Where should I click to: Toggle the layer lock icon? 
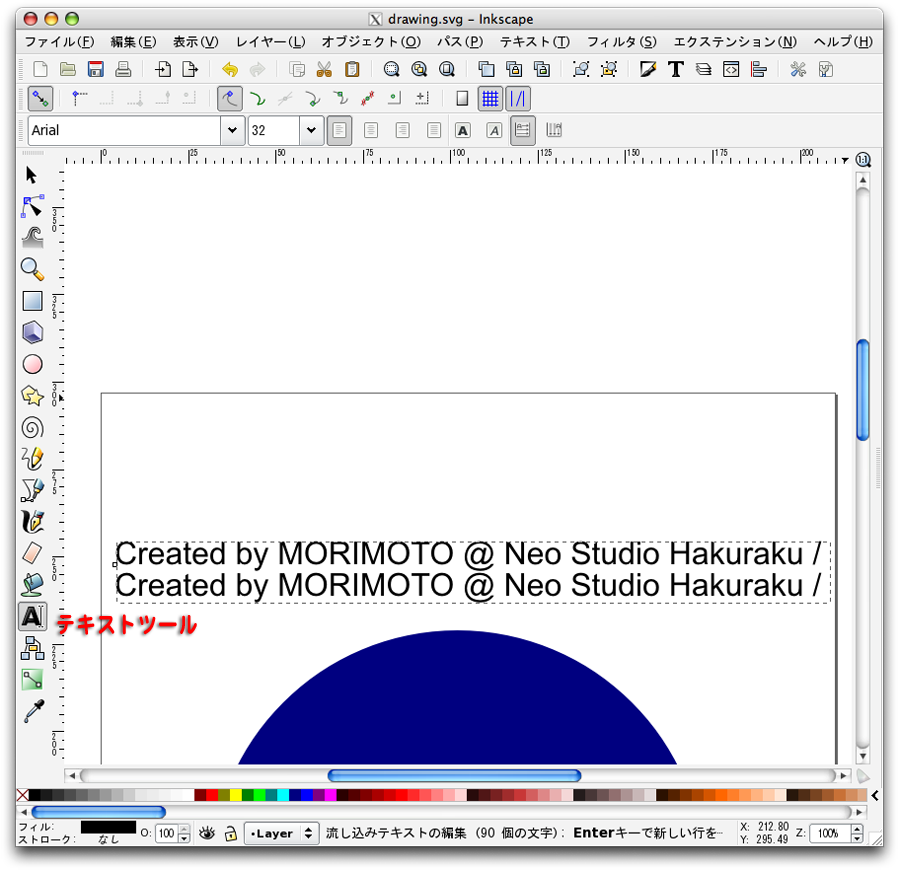tap(230, 833)
